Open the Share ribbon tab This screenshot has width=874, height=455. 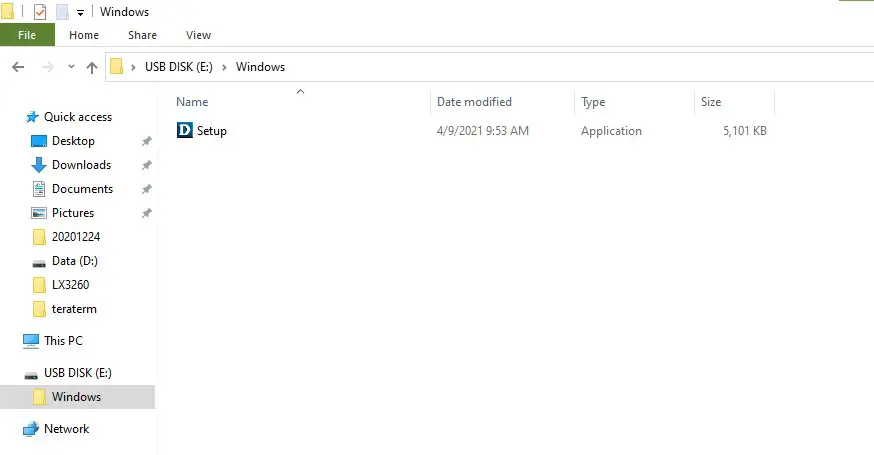[x=142, y=35]
